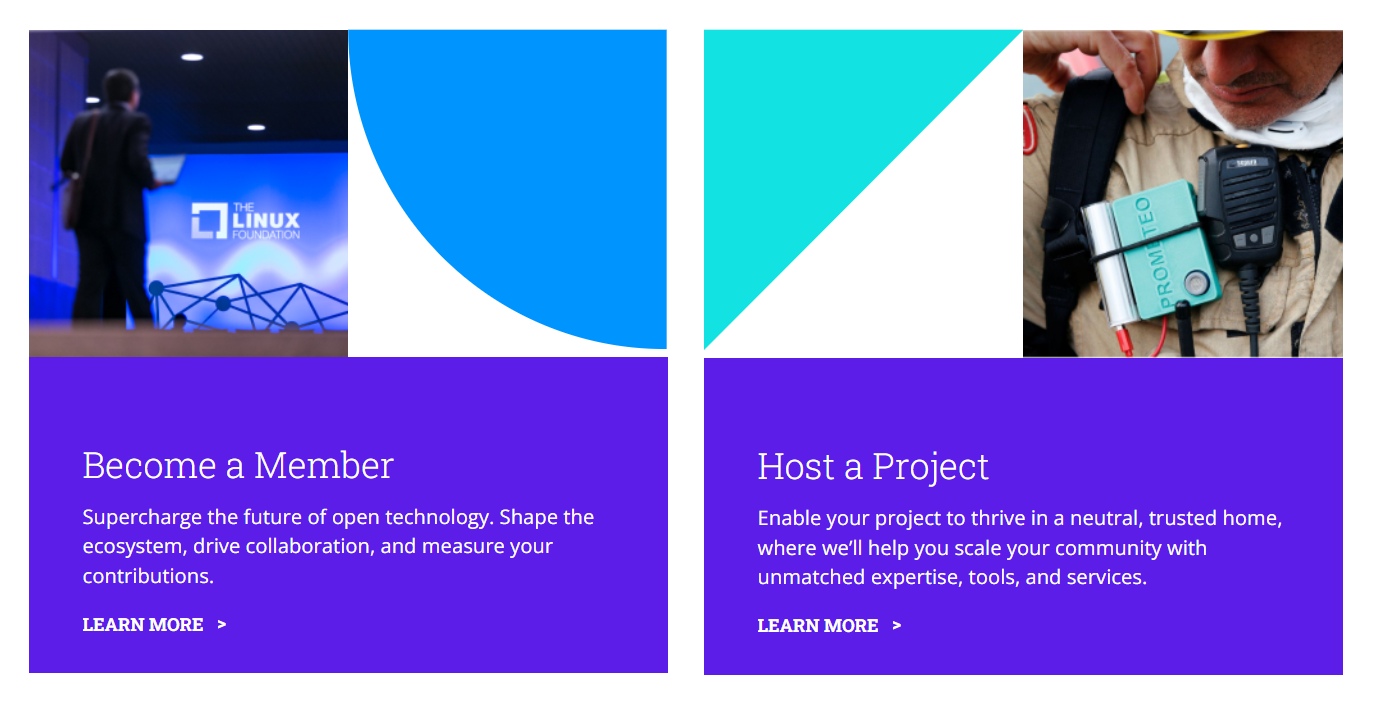
Task: Click the arrow chevron beside Host a Project's Learn More
Action: pyautogui.click(x=897, y=626)
